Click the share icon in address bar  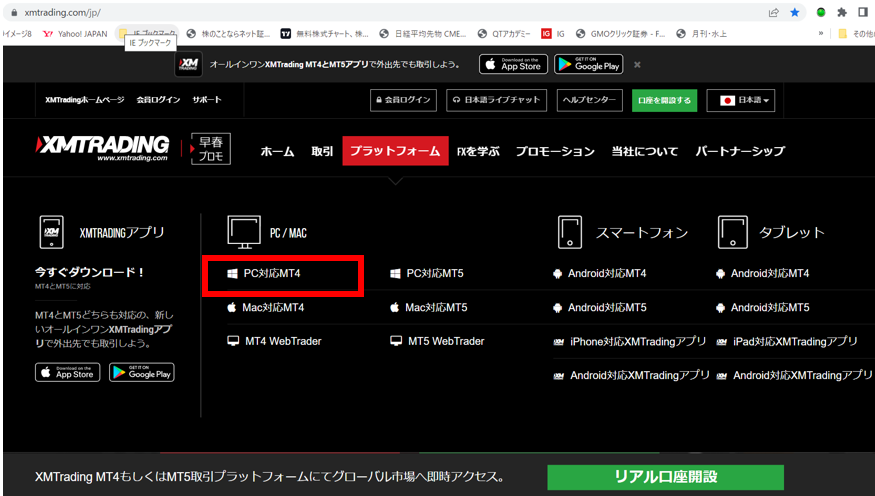[x=773, y=12]
